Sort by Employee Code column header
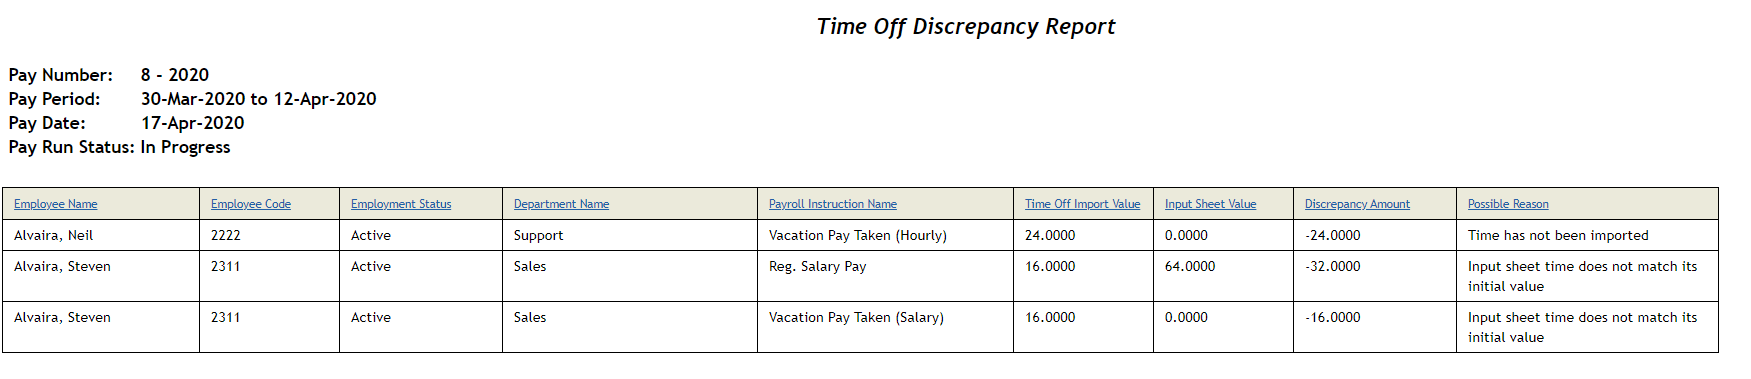 click(x=251, y=204)
